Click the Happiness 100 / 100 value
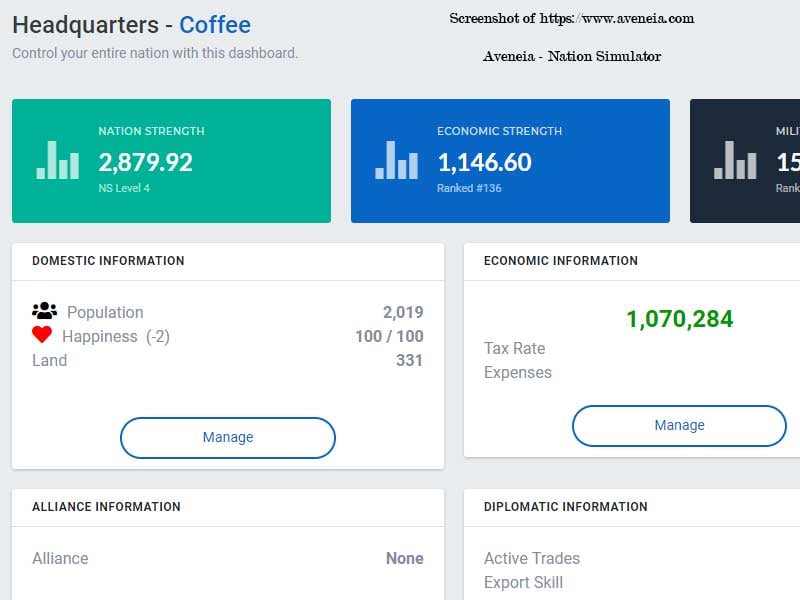The image size is (800, 600). point(389,336)
